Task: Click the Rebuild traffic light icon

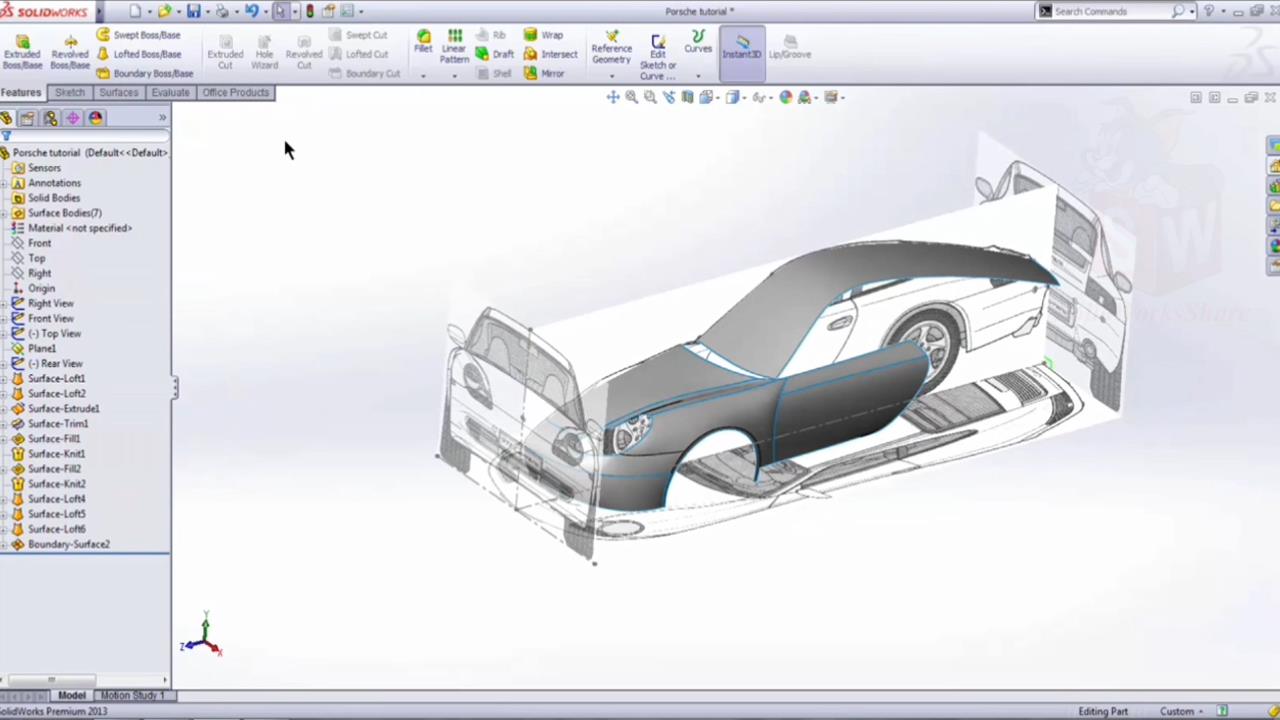Action: coord(309,11)
